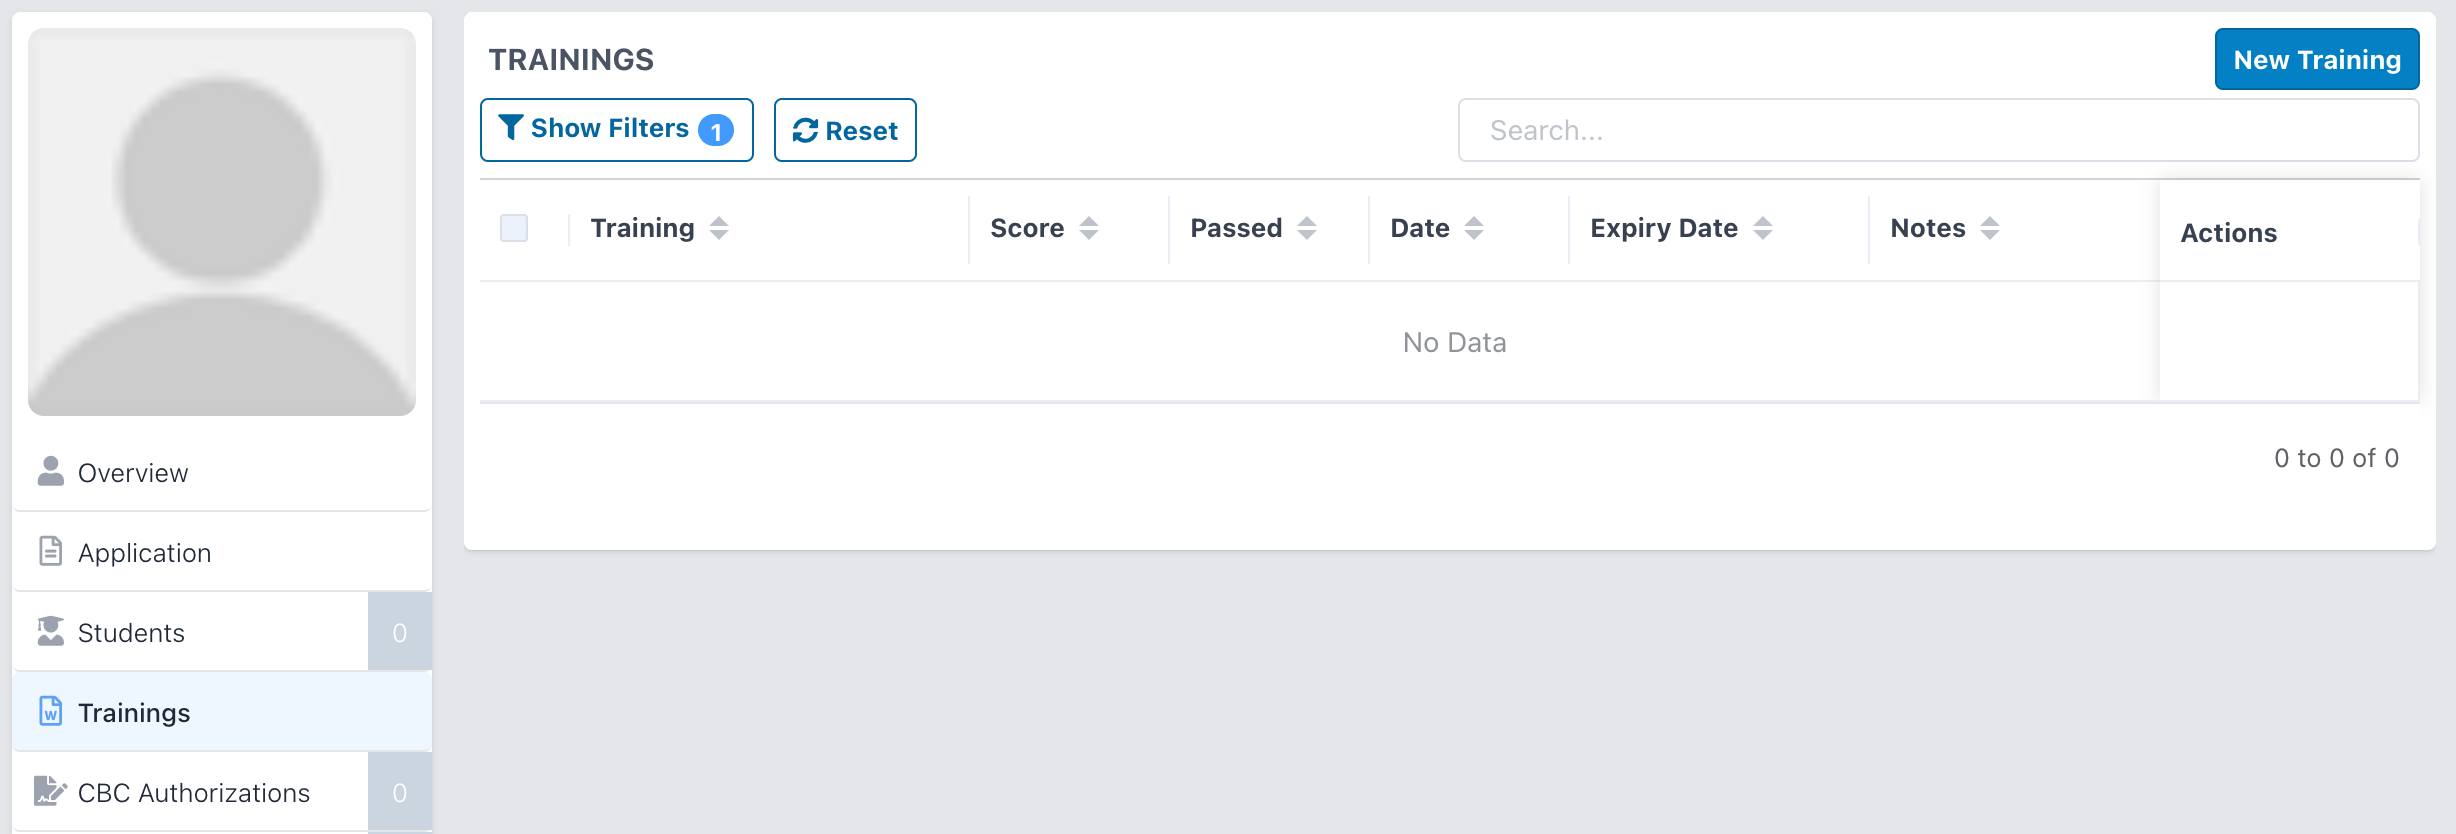Click the Reset button
This screenshot has width=2456, height=834.
pyautogui.click(x=845, y=130)
